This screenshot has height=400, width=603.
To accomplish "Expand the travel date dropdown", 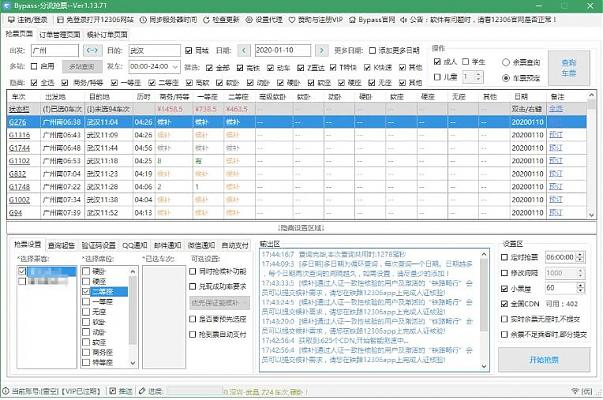I will pos(321,49).
